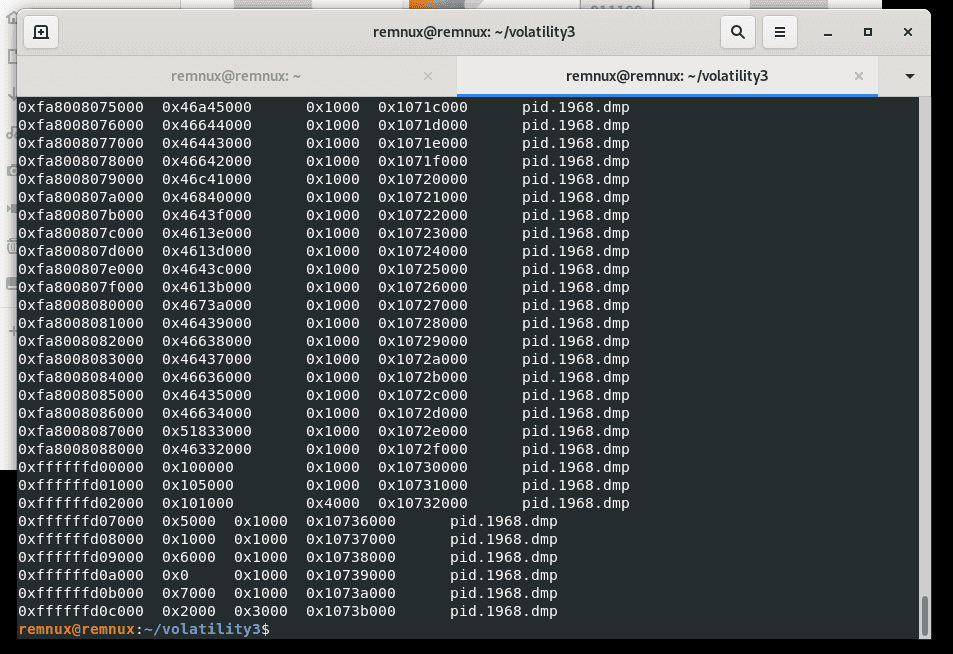Click virtual address 0xfa8008084000
This screenshot has height=654, width=953.
(x=81, y=377)
